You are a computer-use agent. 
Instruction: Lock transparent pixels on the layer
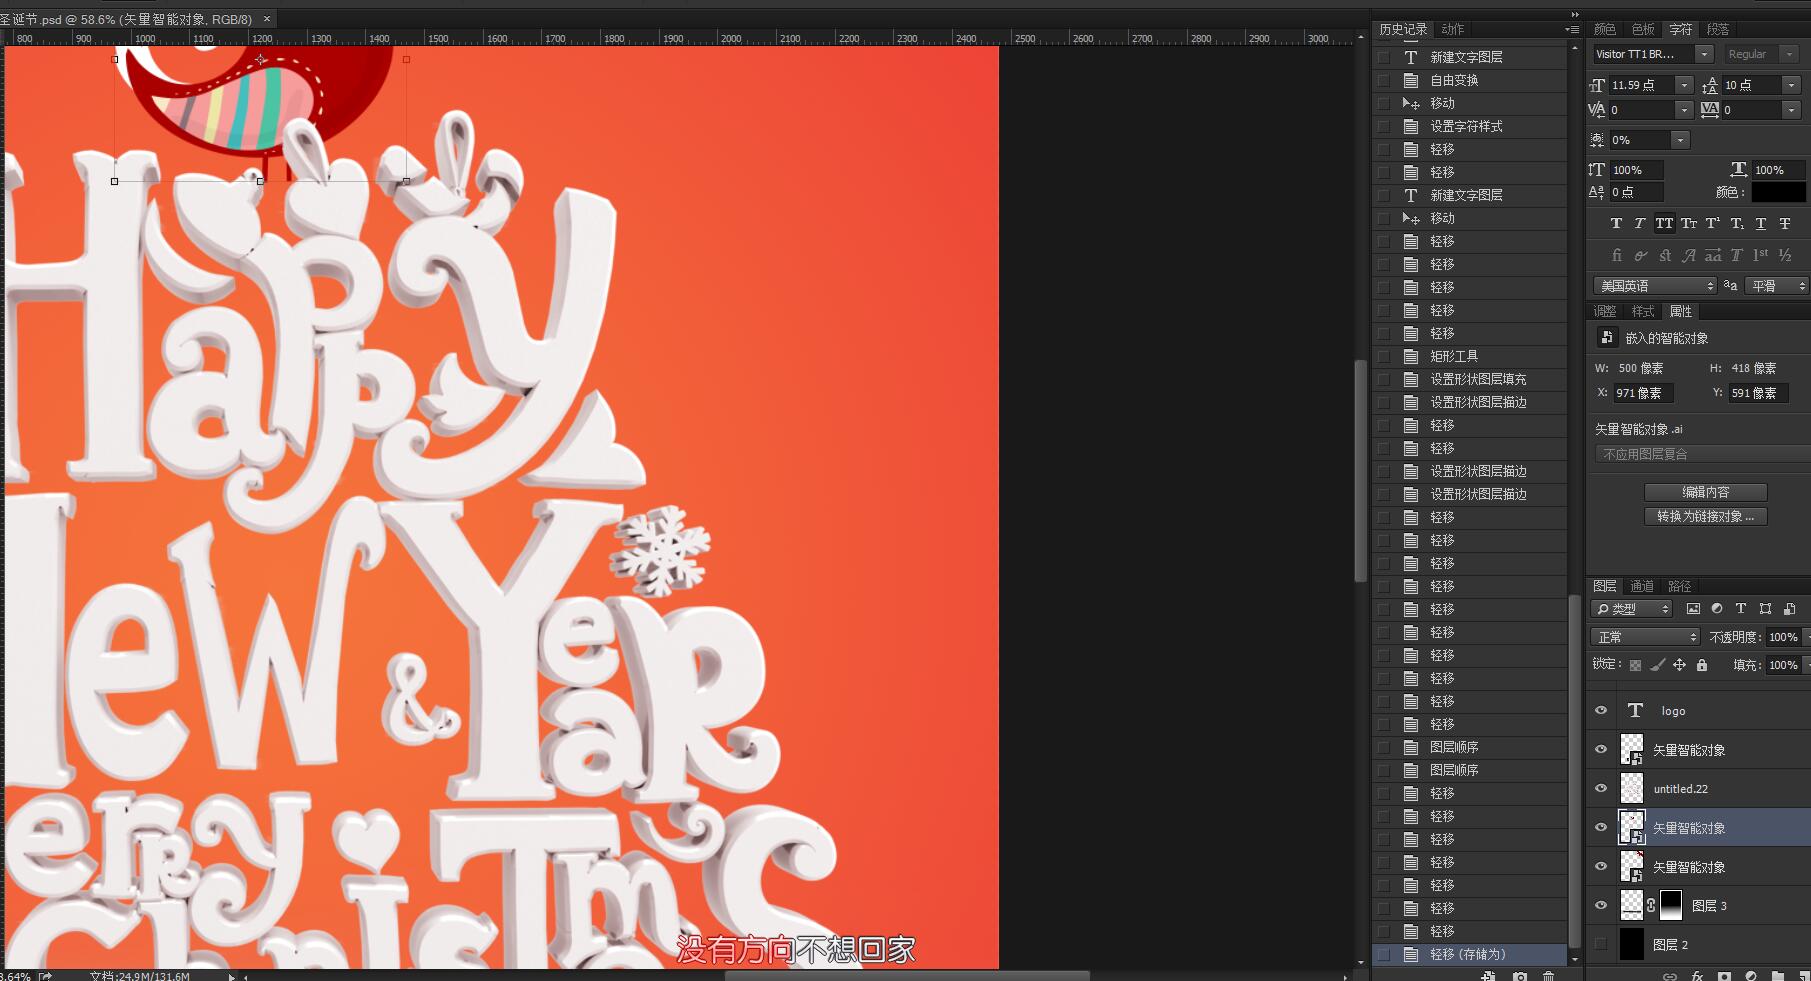coord(1635,665)
